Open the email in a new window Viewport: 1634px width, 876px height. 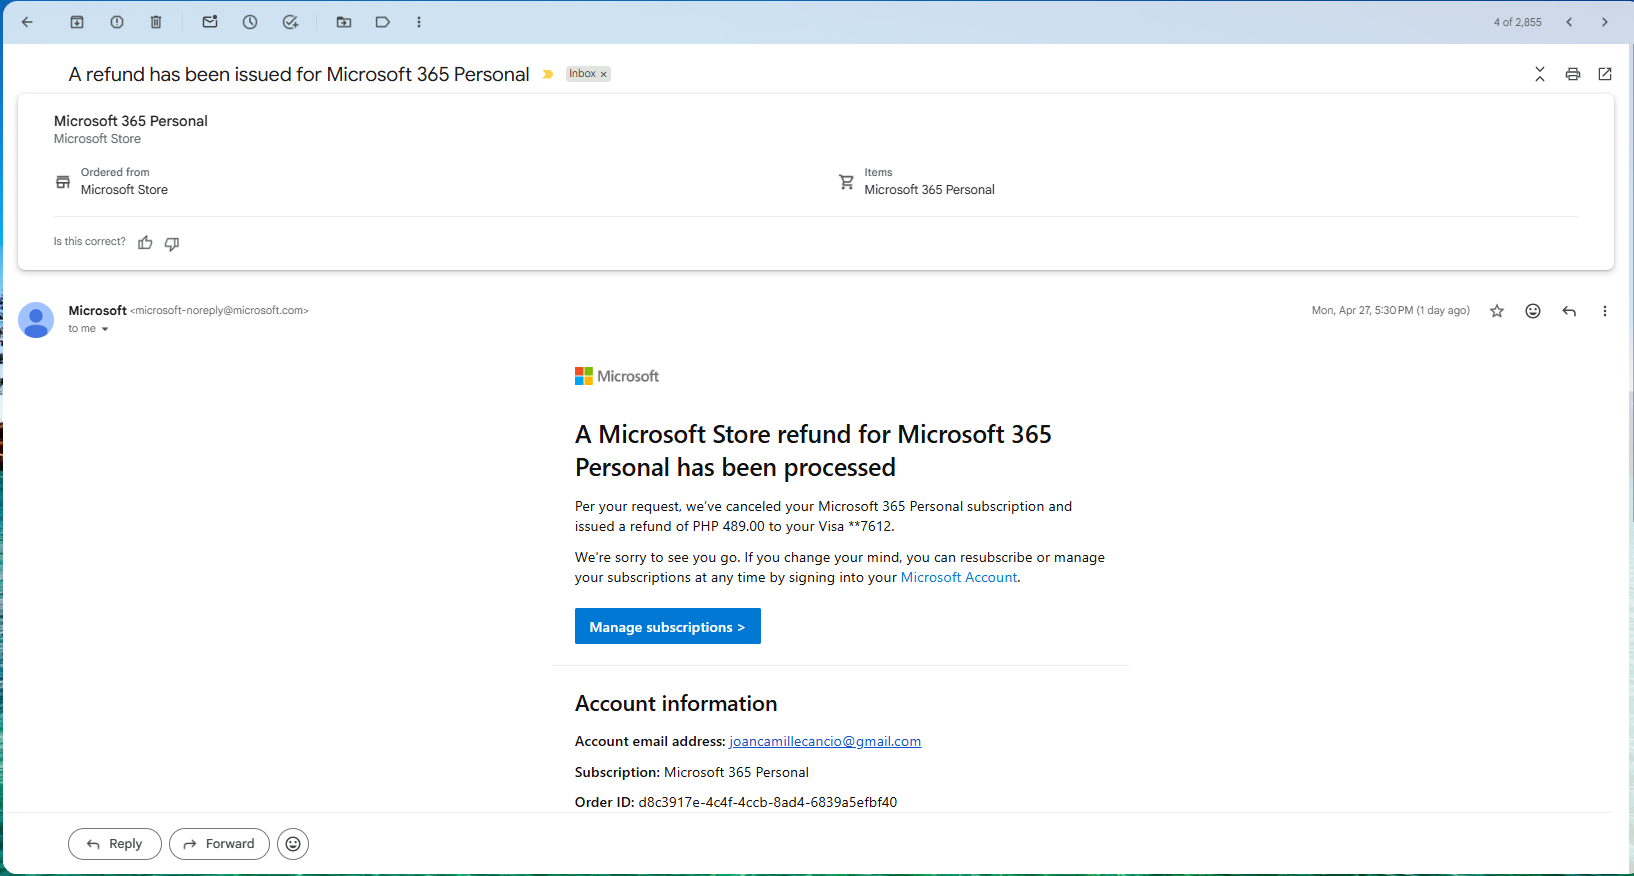(1605, 74)
